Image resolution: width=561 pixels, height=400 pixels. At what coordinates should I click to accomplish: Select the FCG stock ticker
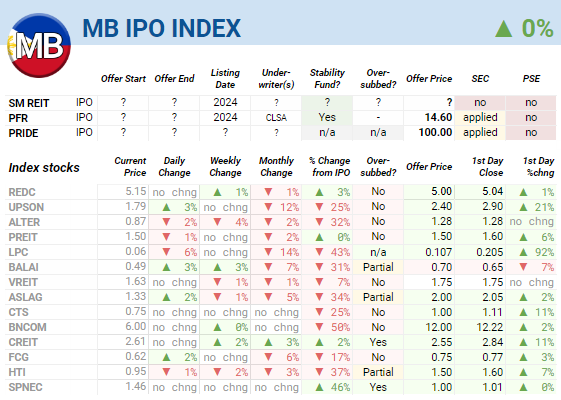tap(19, 358)
